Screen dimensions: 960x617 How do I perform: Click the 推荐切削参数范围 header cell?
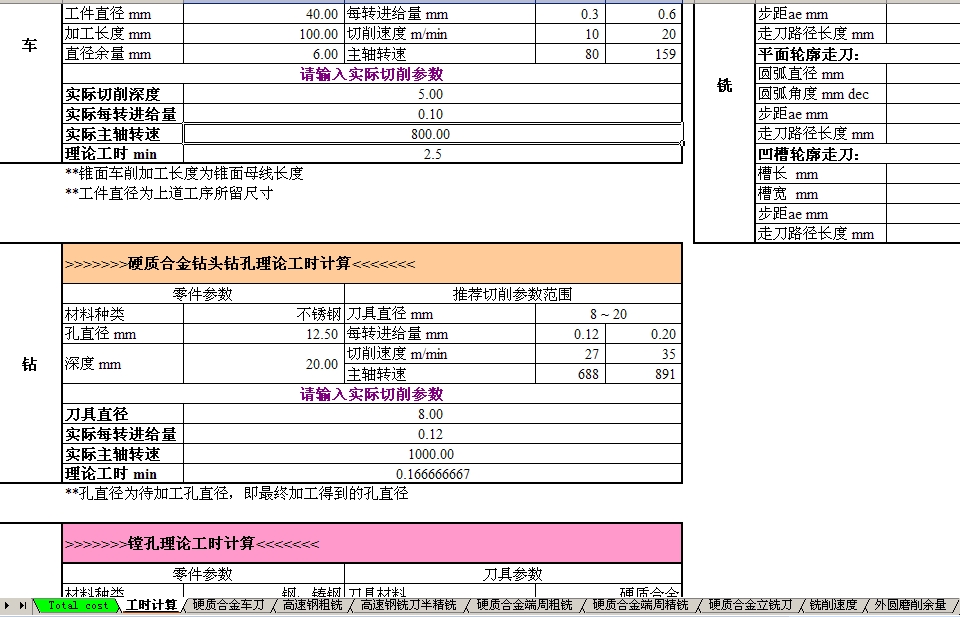pos(513,294)
